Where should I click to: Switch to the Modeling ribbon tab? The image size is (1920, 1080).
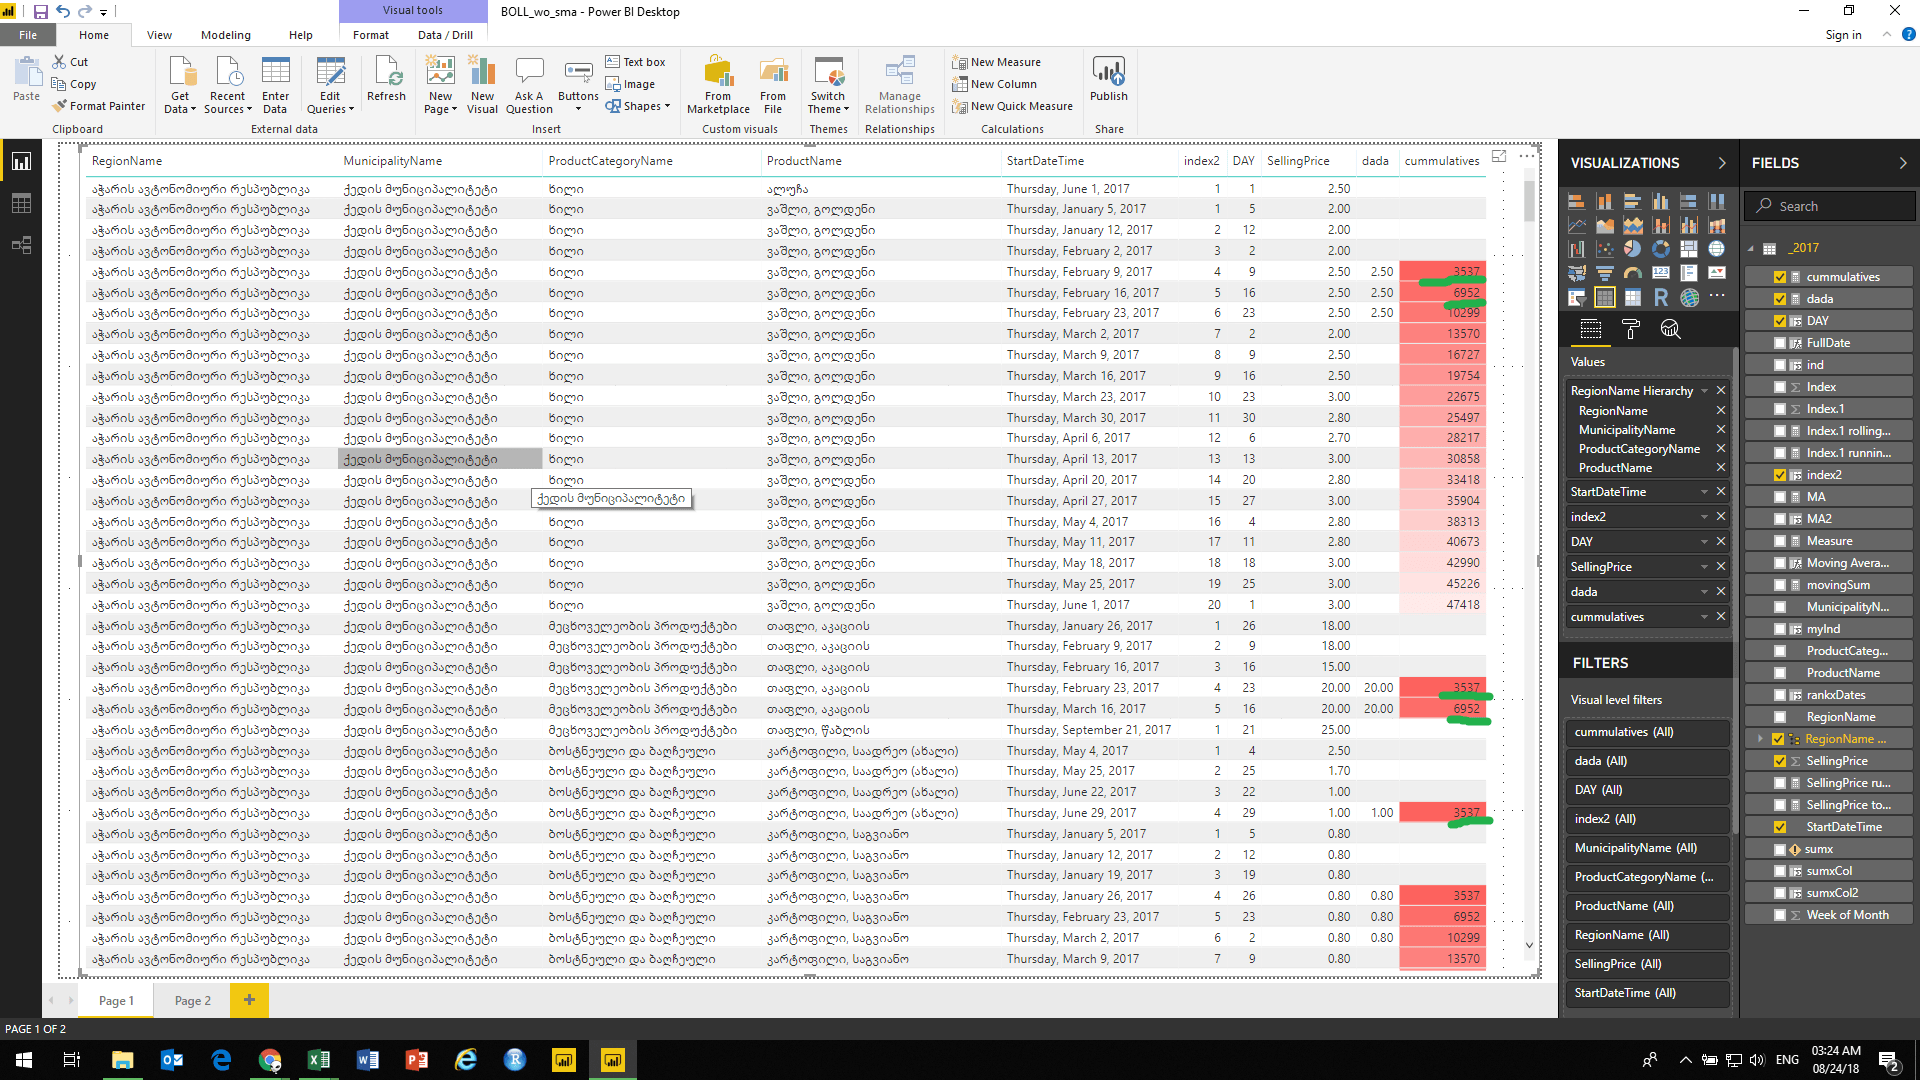coord(226,35)
